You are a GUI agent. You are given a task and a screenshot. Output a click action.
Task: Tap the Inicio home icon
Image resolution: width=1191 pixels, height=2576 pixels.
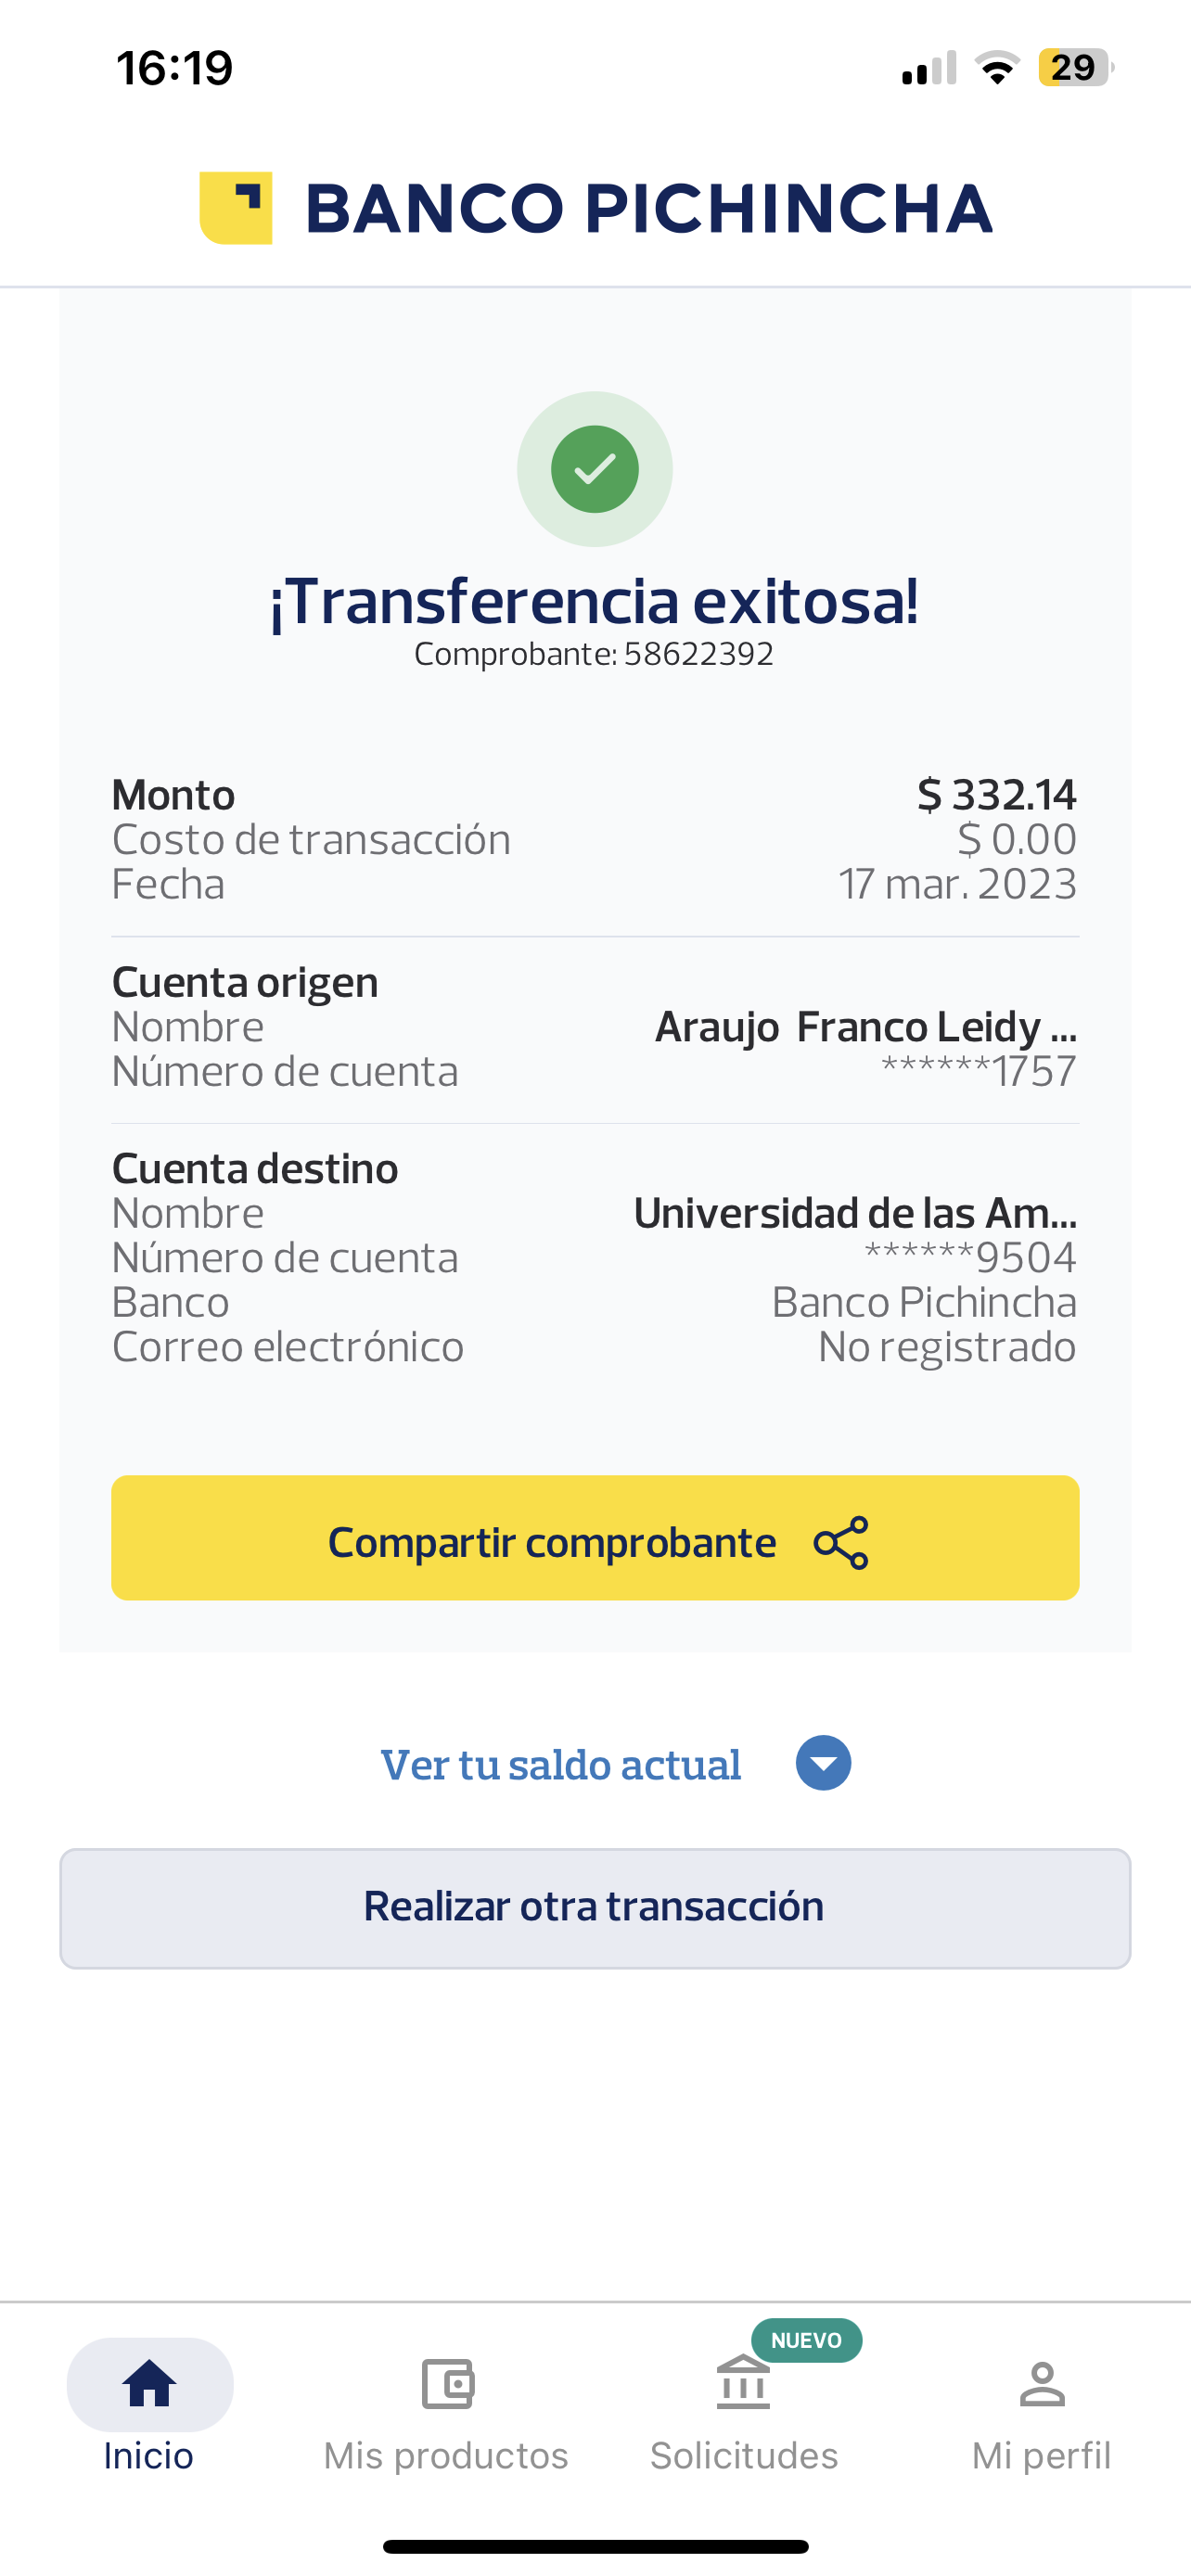(x=149, y=2384)
